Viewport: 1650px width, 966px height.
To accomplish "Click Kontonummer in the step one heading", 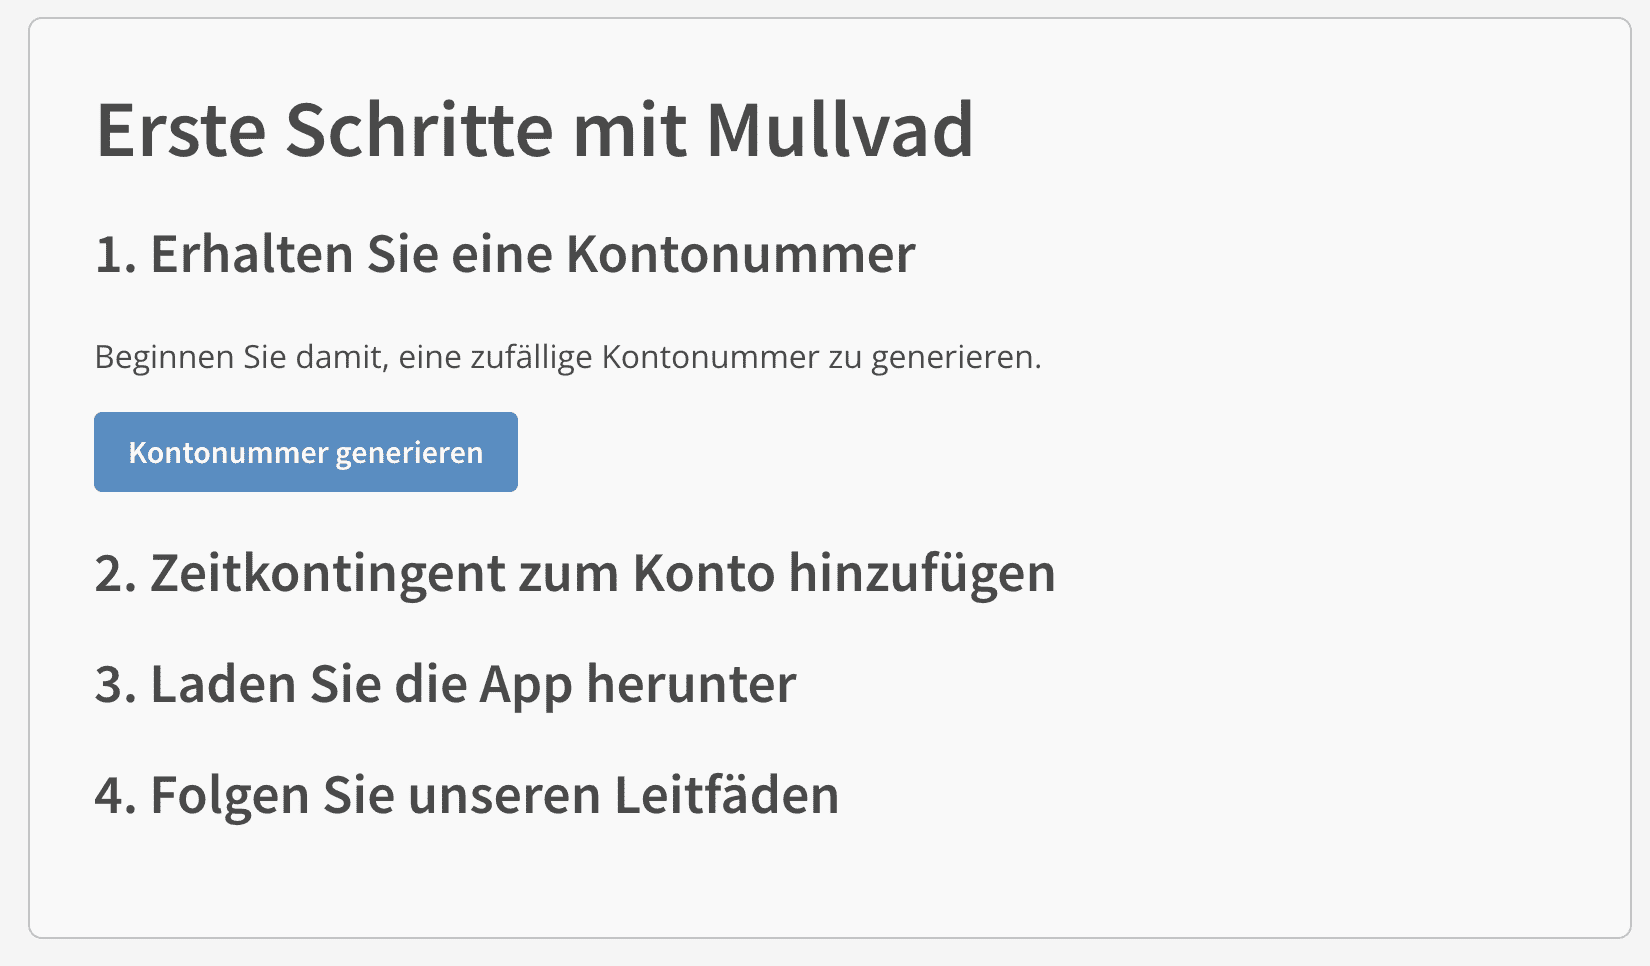I will 740,254.
